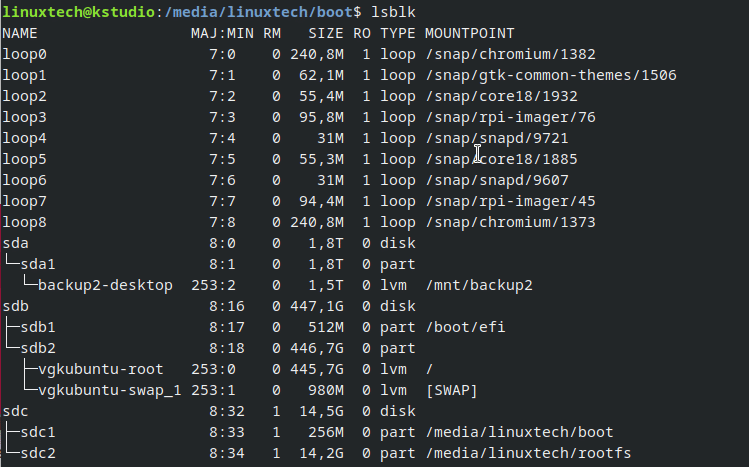This screenshot has height=467, width=749.
Task: Click the [SWAP] mountpoint label
Action: click(x=451, y=391)
